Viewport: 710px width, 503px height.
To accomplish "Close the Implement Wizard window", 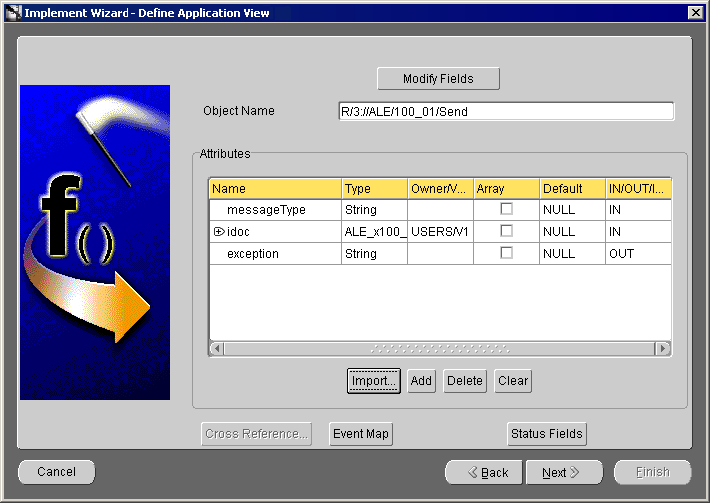I will click(x=696, y=13).
